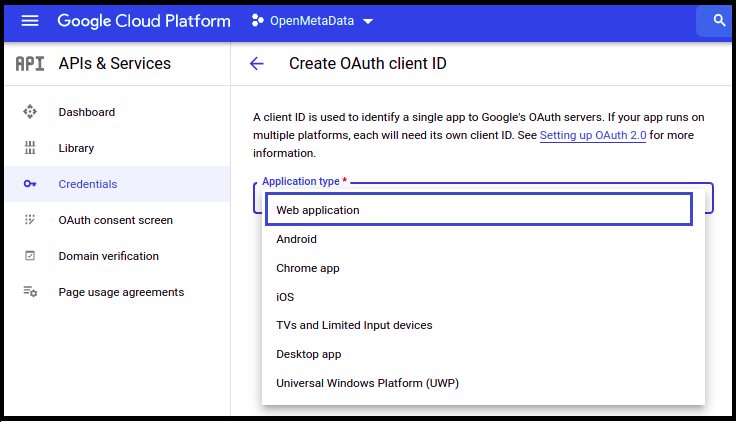This screenshot has width=736, height=422.
Task: Click the back arrow beside Create OAuth client ID
Action: coord(257,64)
